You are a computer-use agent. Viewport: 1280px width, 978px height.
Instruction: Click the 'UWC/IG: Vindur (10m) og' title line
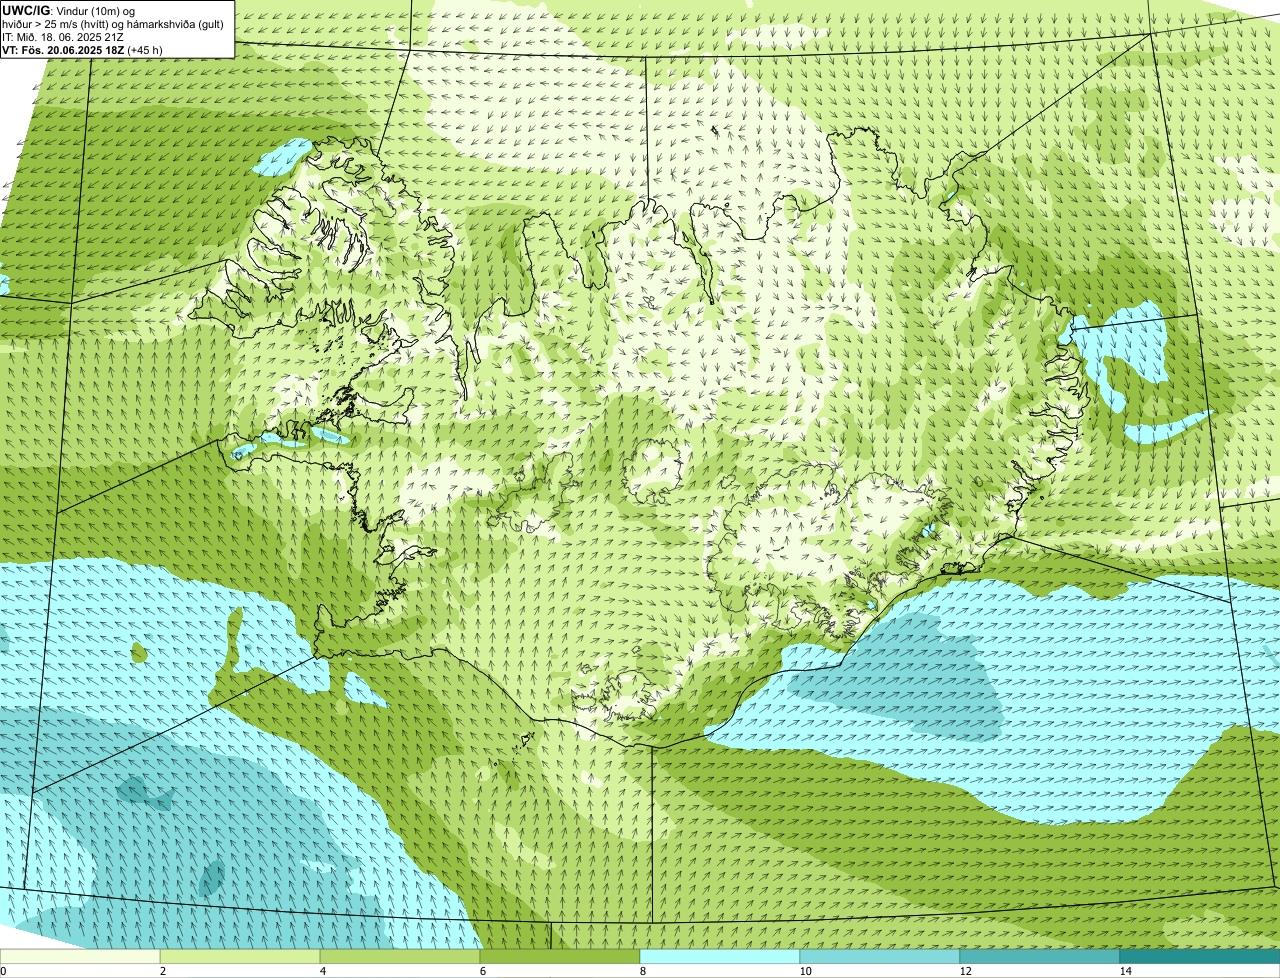69,10
